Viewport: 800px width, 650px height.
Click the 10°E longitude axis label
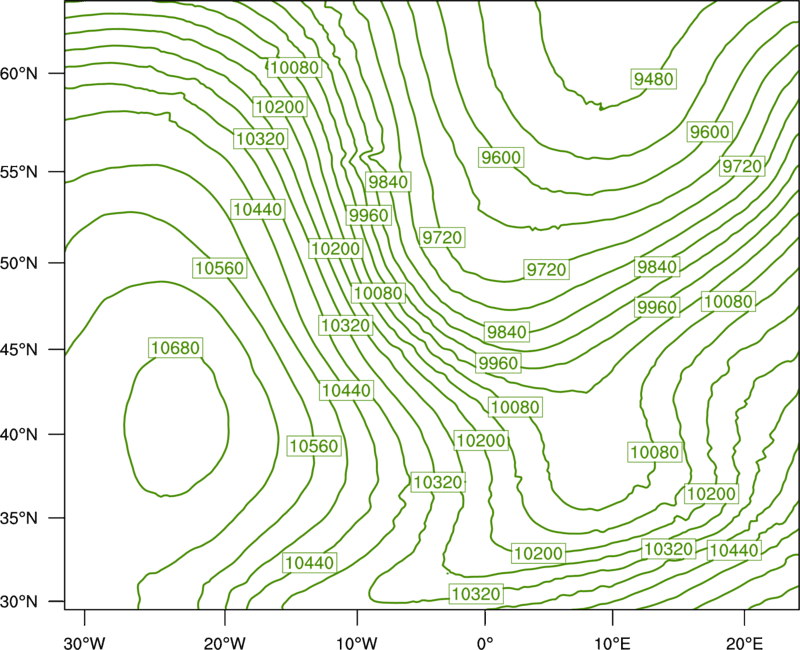click(612, 643)
